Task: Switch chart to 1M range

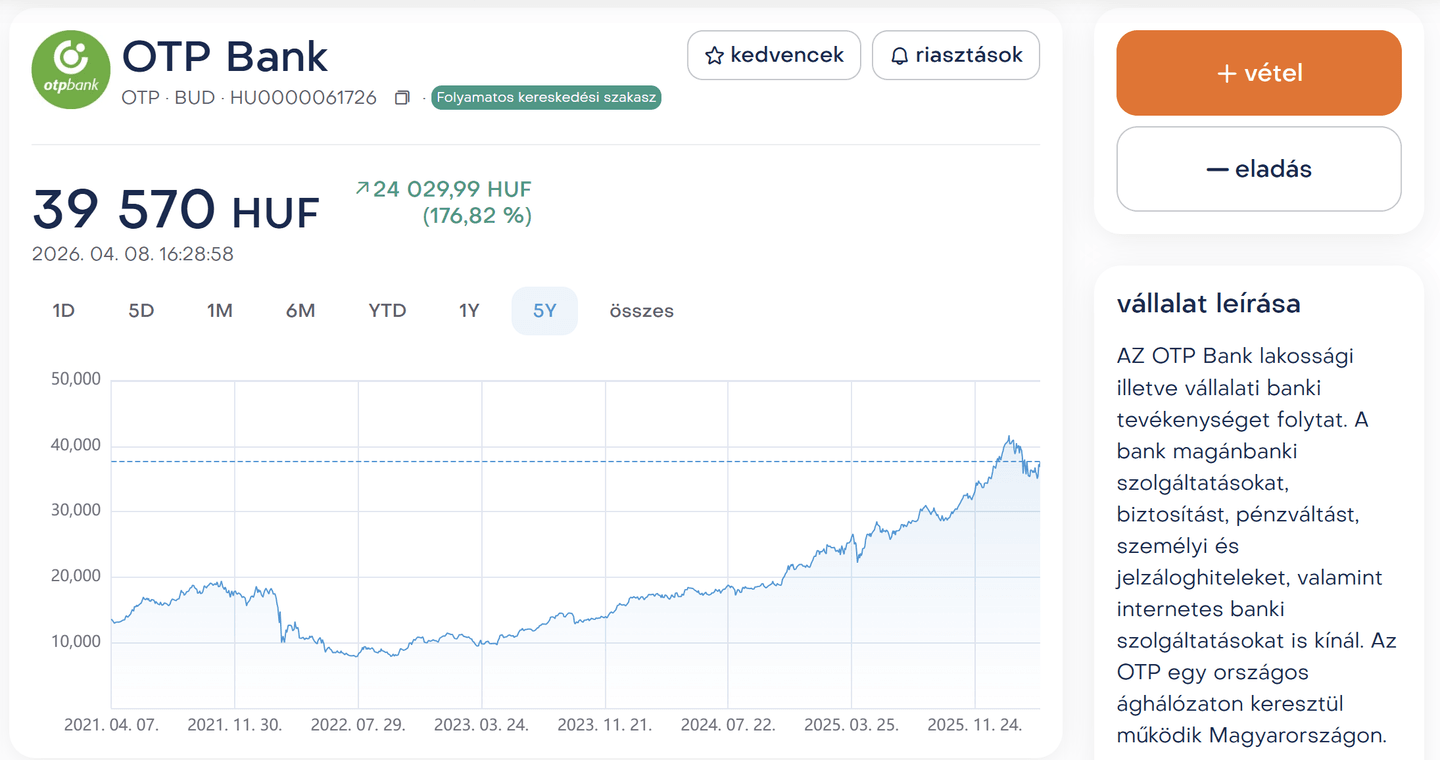Action: [220, 311]
